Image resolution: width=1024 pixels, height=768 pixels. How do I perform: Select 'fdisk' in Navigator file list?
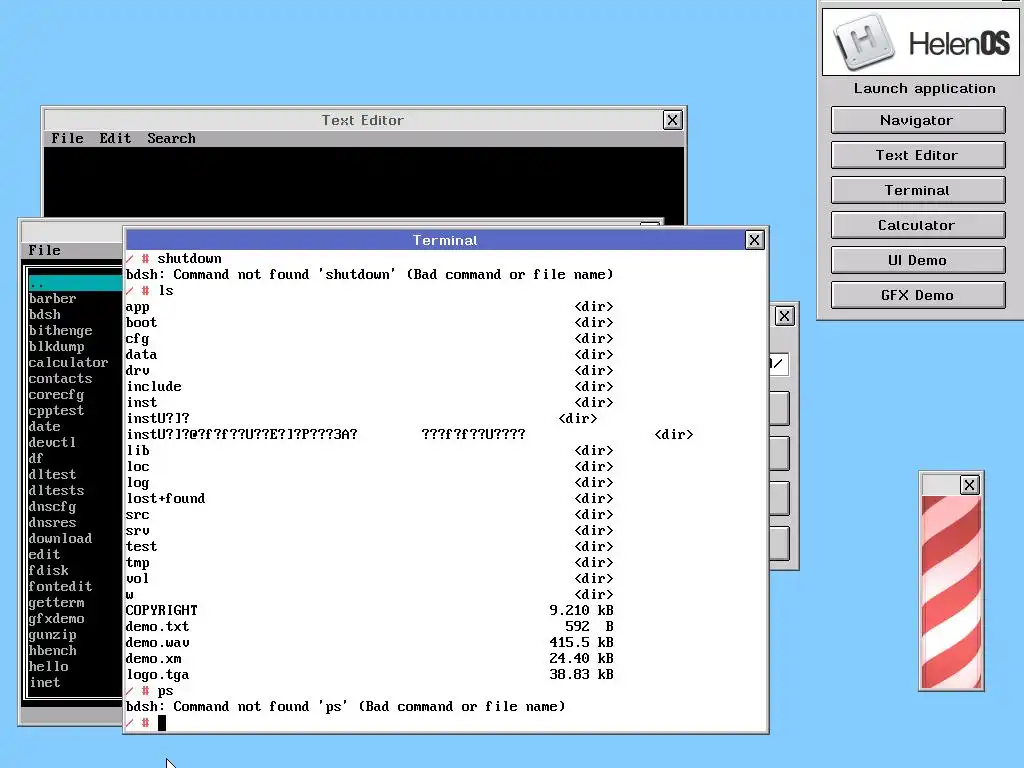pyautogui.click(x=48, y=571)
